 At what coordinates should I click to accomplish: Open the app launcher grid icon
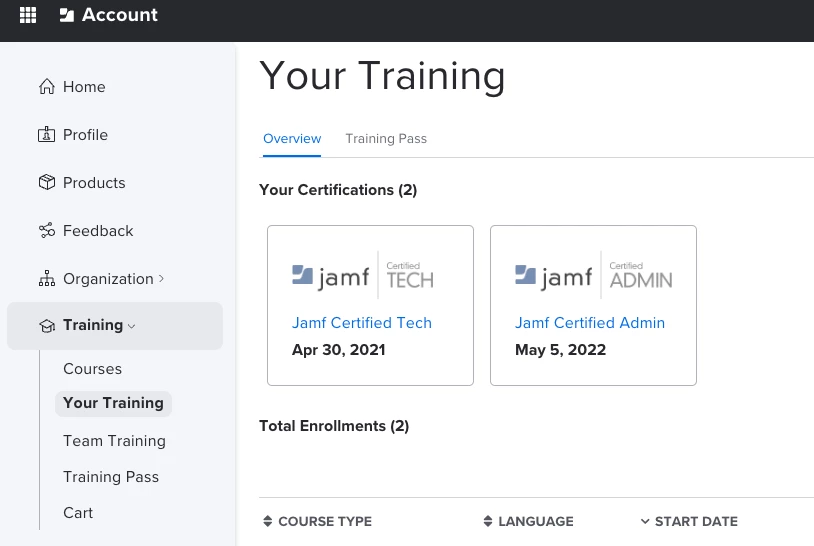tap(28, 15)
